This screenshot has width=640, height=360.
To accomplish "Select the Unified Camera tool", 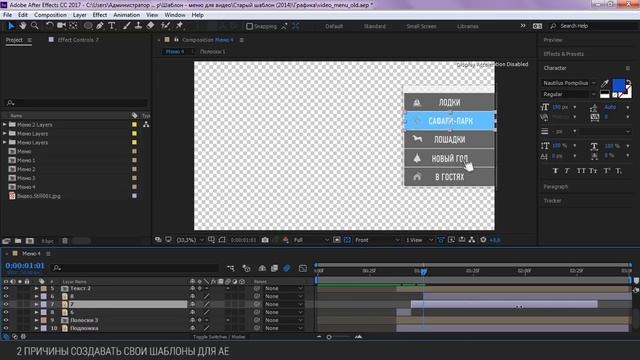I will click(x=62, y=26).
